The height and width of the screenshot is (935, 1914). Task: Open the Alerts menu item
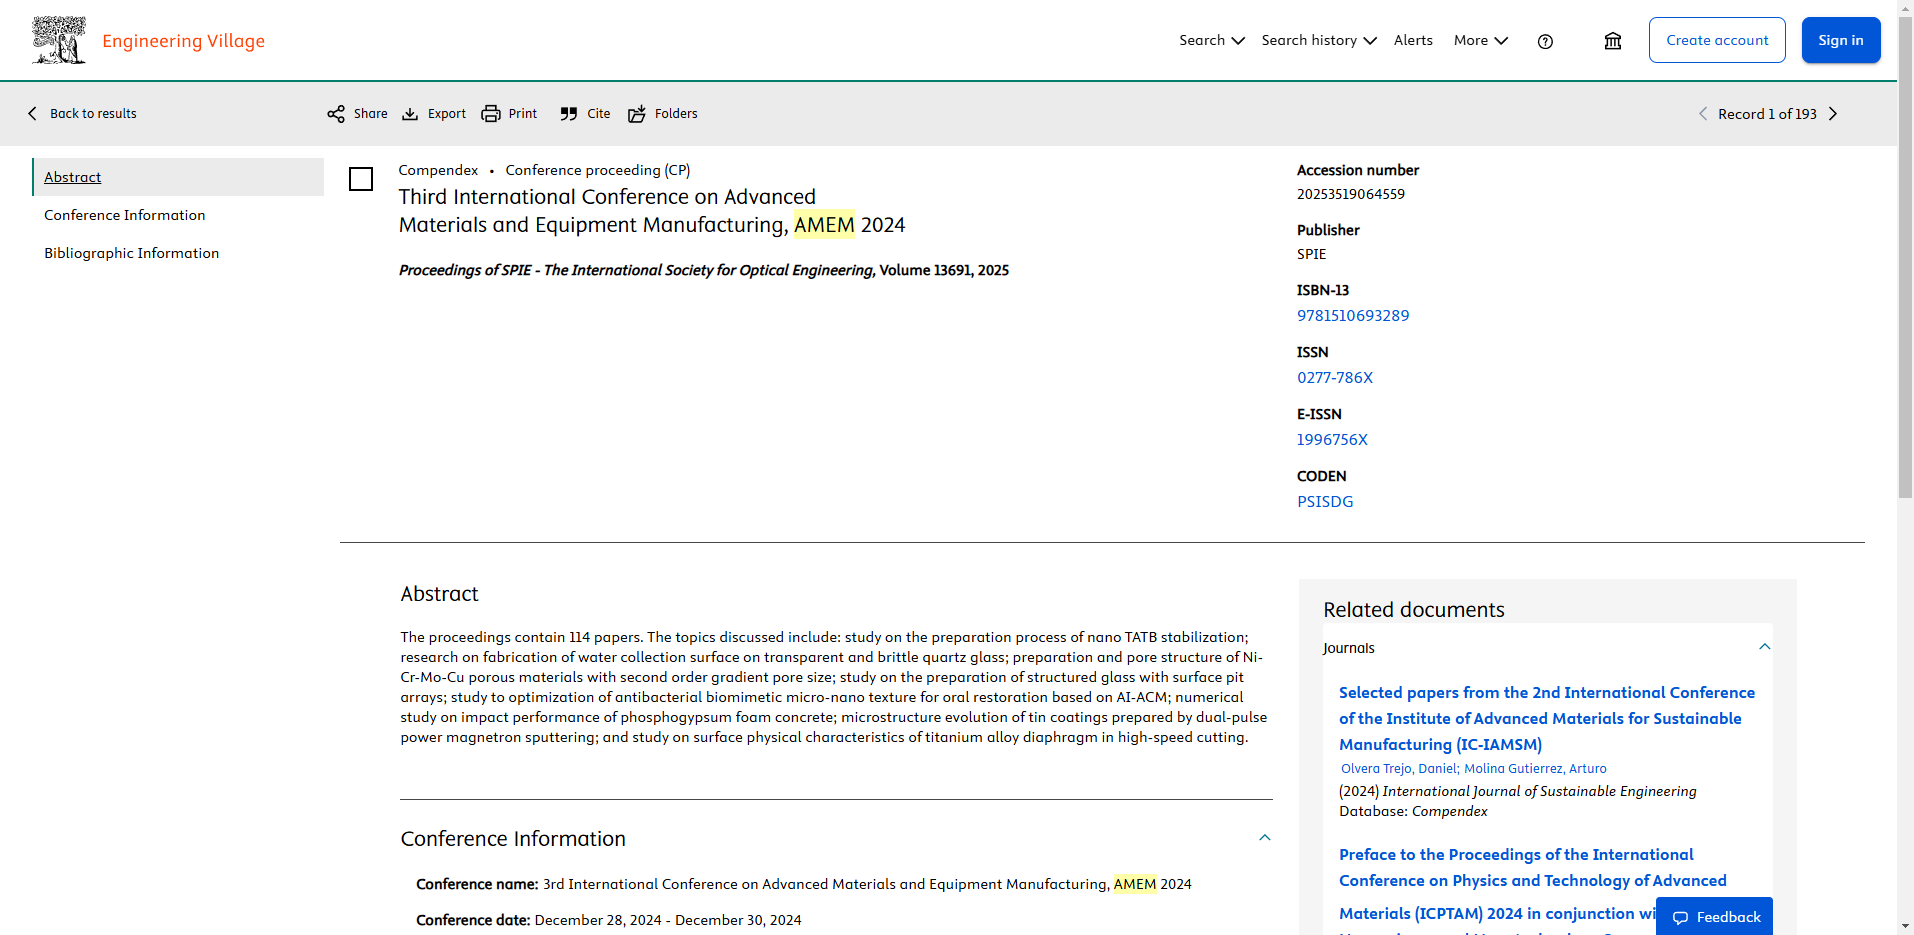click(x=1413, y=40)
